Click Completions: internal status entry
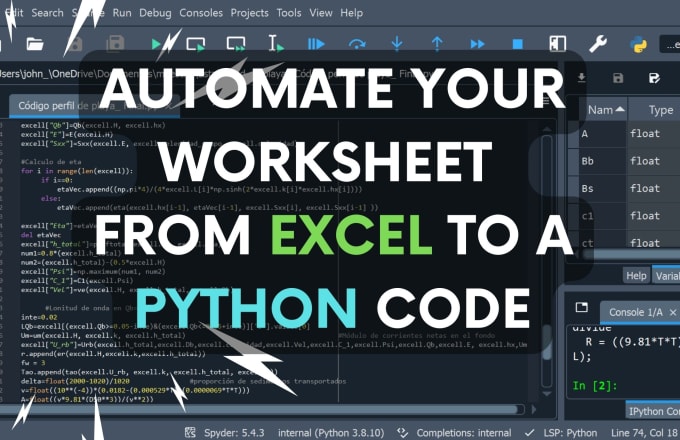The width and height of the screenshot is (680, 440). [464, 433]
